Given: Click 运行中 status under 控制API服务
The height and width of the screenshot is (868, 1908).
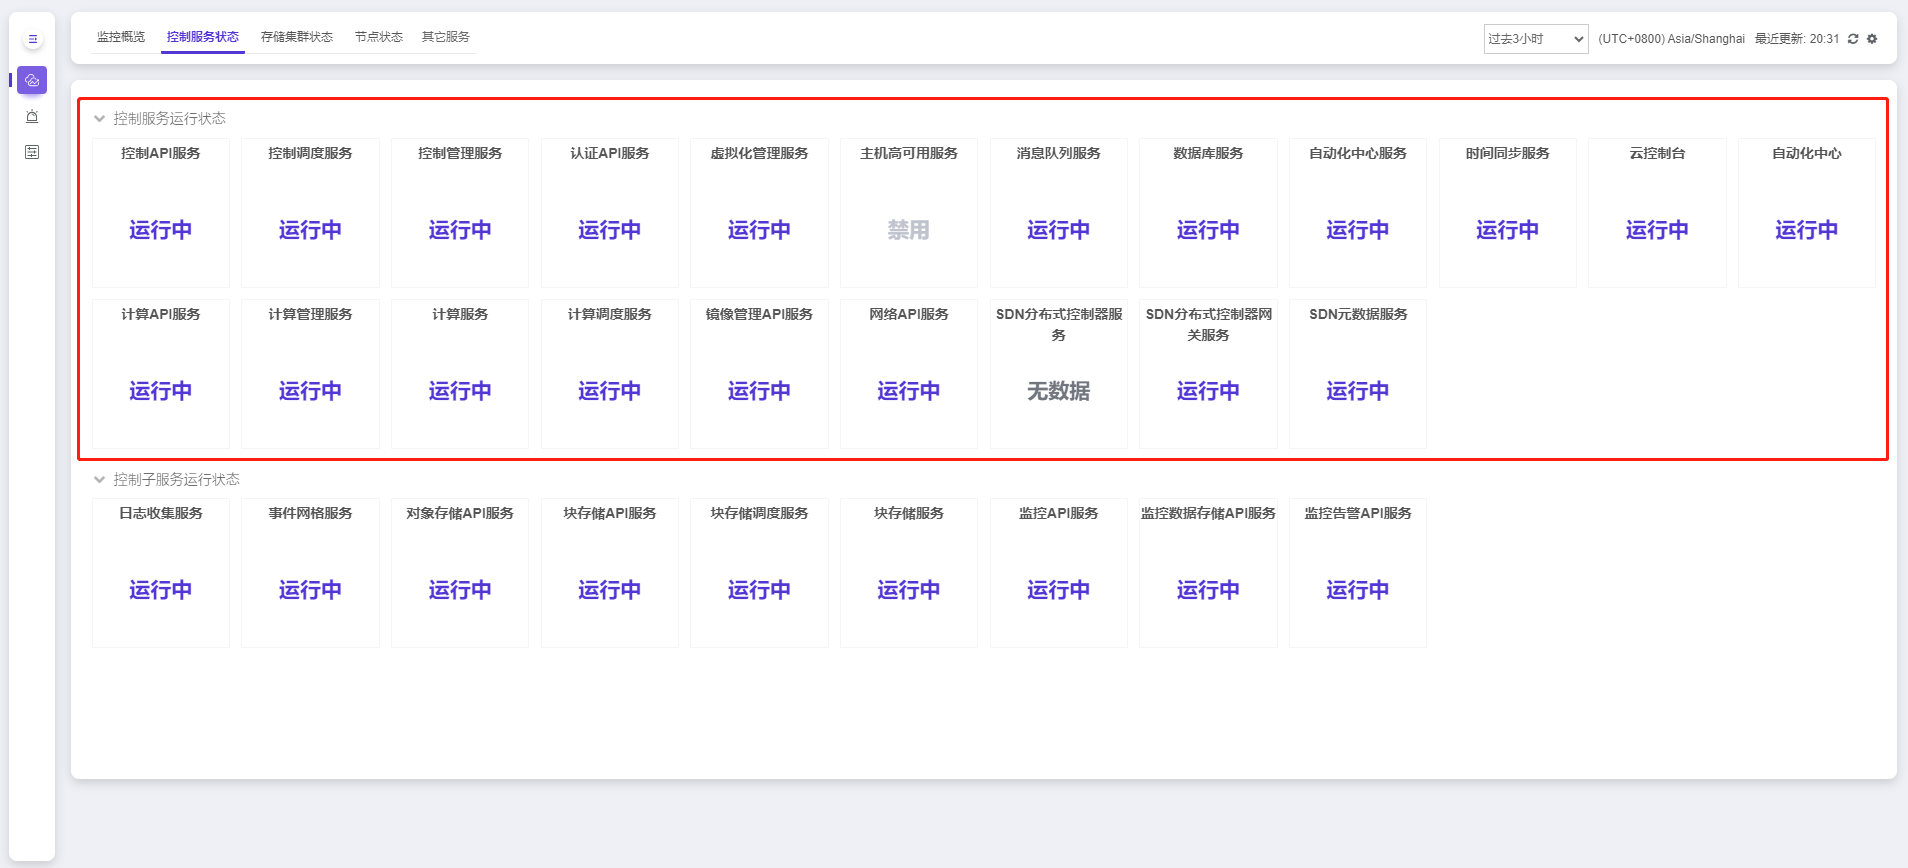Looking at the screenshot, I should (x=160, y=230).
